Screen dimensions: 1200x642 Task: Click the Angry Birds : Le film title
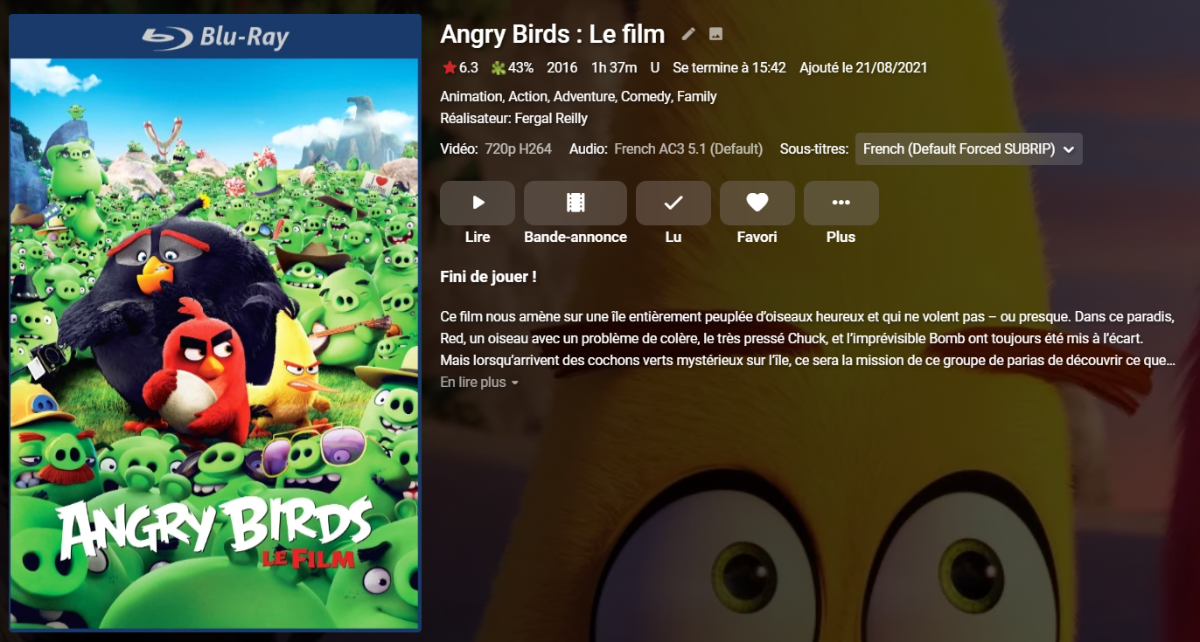[552, 34]
